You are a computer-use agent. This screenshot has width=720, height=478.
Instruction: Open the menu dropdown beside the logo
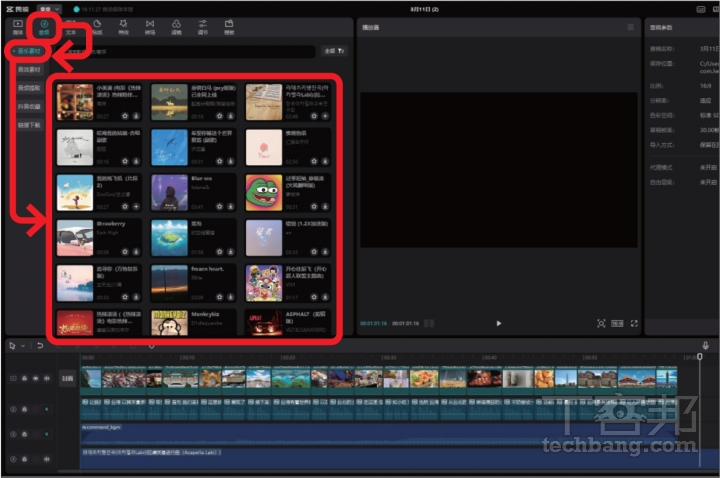click(49, 9)
